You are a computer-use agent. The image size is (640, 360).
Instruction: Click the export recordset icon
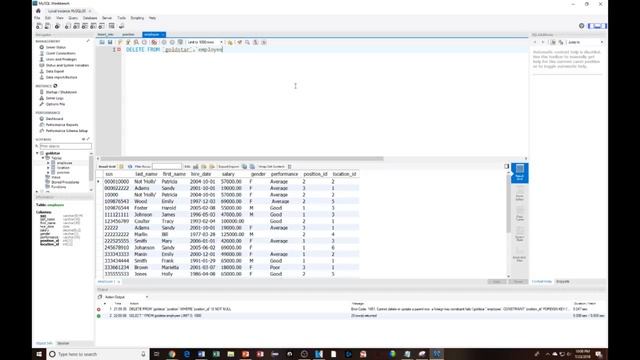(x=244, y=167)
